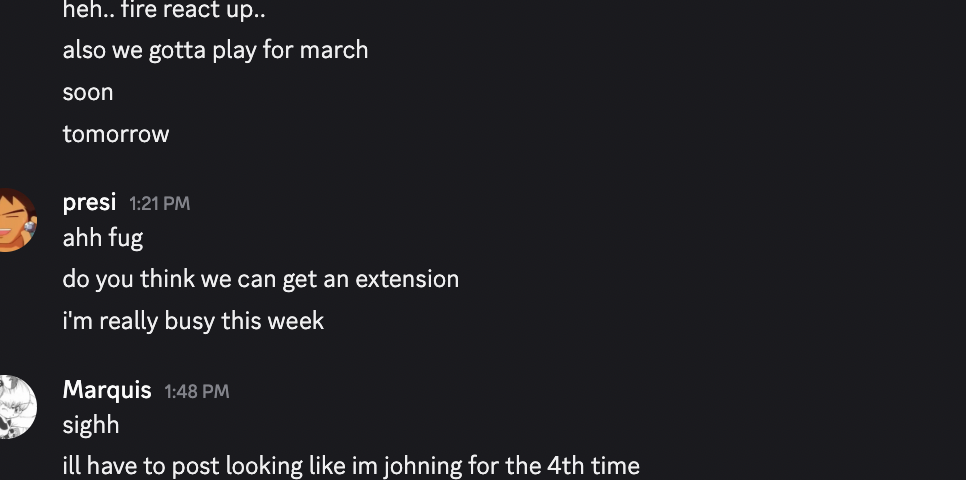966x480 pixels.
Task: Click the 1:21 PM timestamp
Action: click(159, 203)
